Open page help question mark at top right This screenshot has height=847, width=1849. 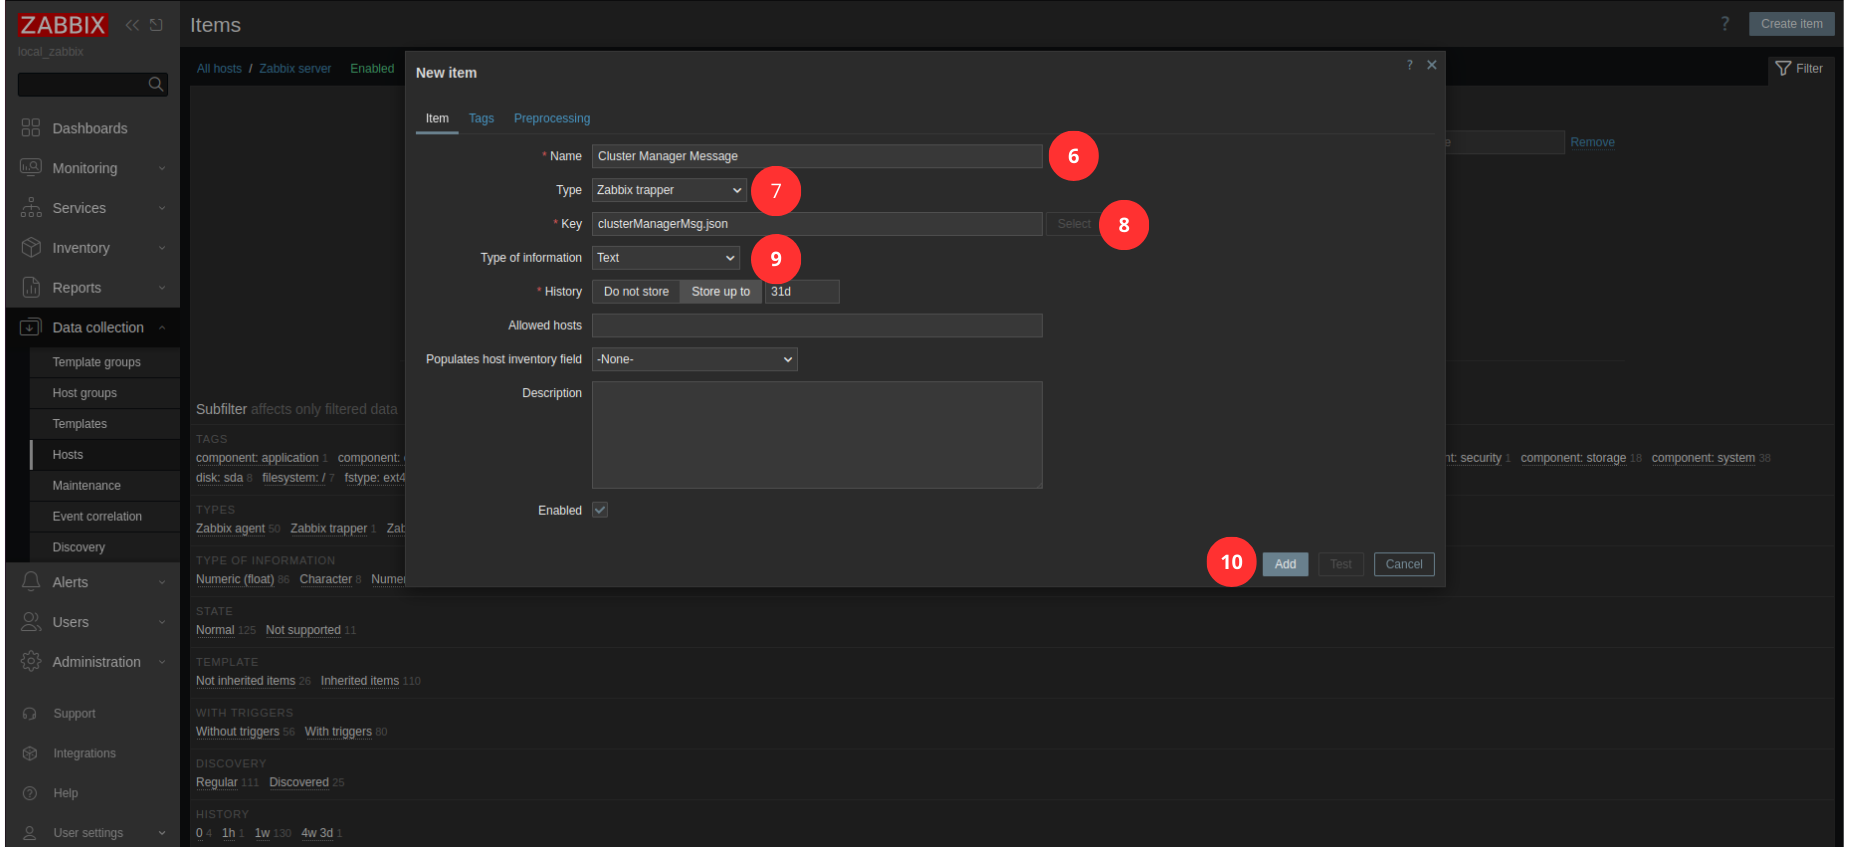click(1725, 24)
